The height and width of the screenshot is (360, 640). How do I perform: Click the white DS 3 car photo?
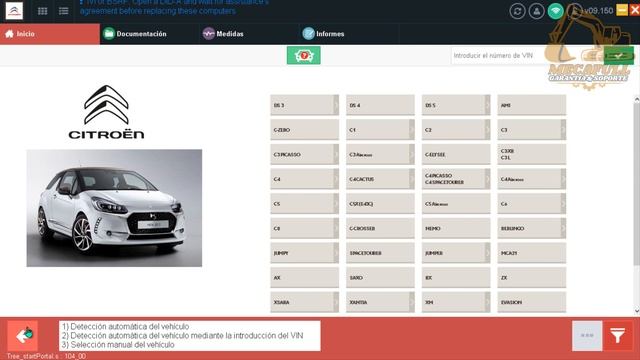click(x=114, y=208)
